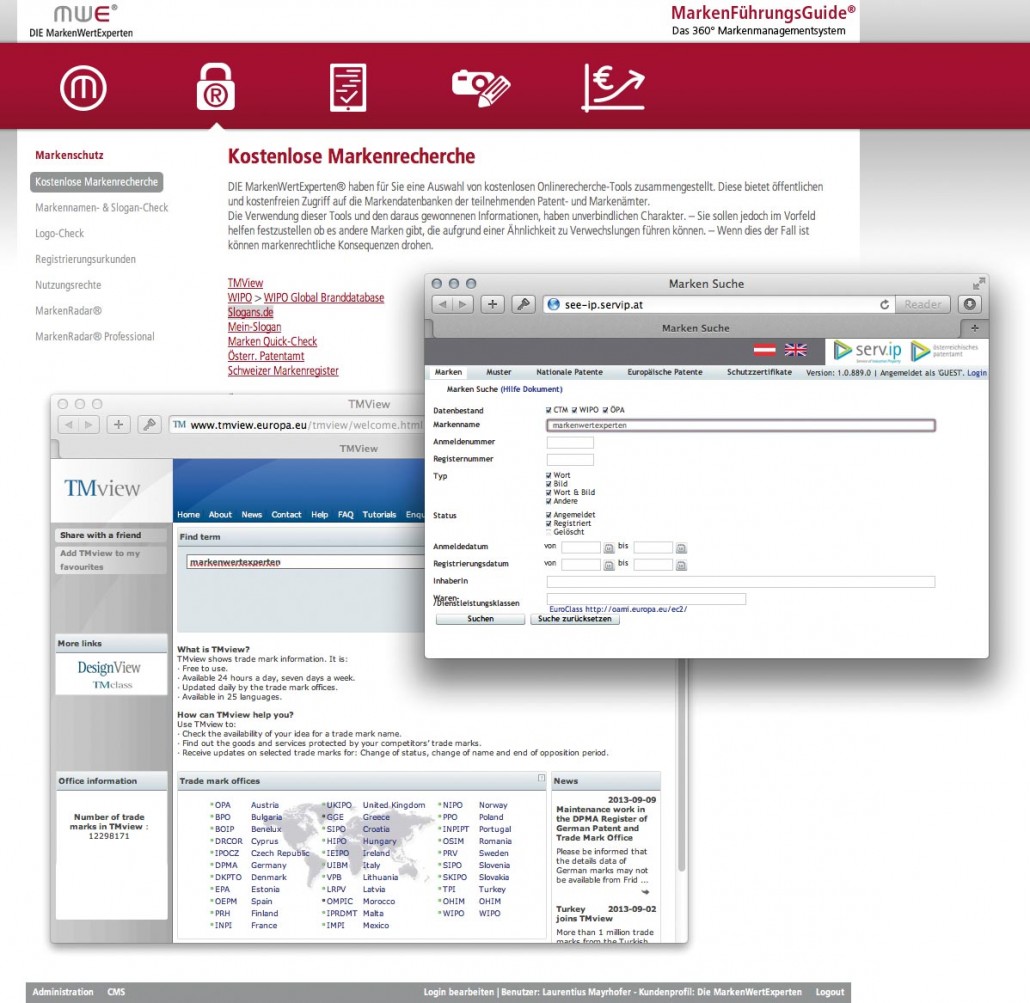Viewport: 1030px width, 1003px height.
Task: Switch to British flag language
Action: click(x=795, y=350)
